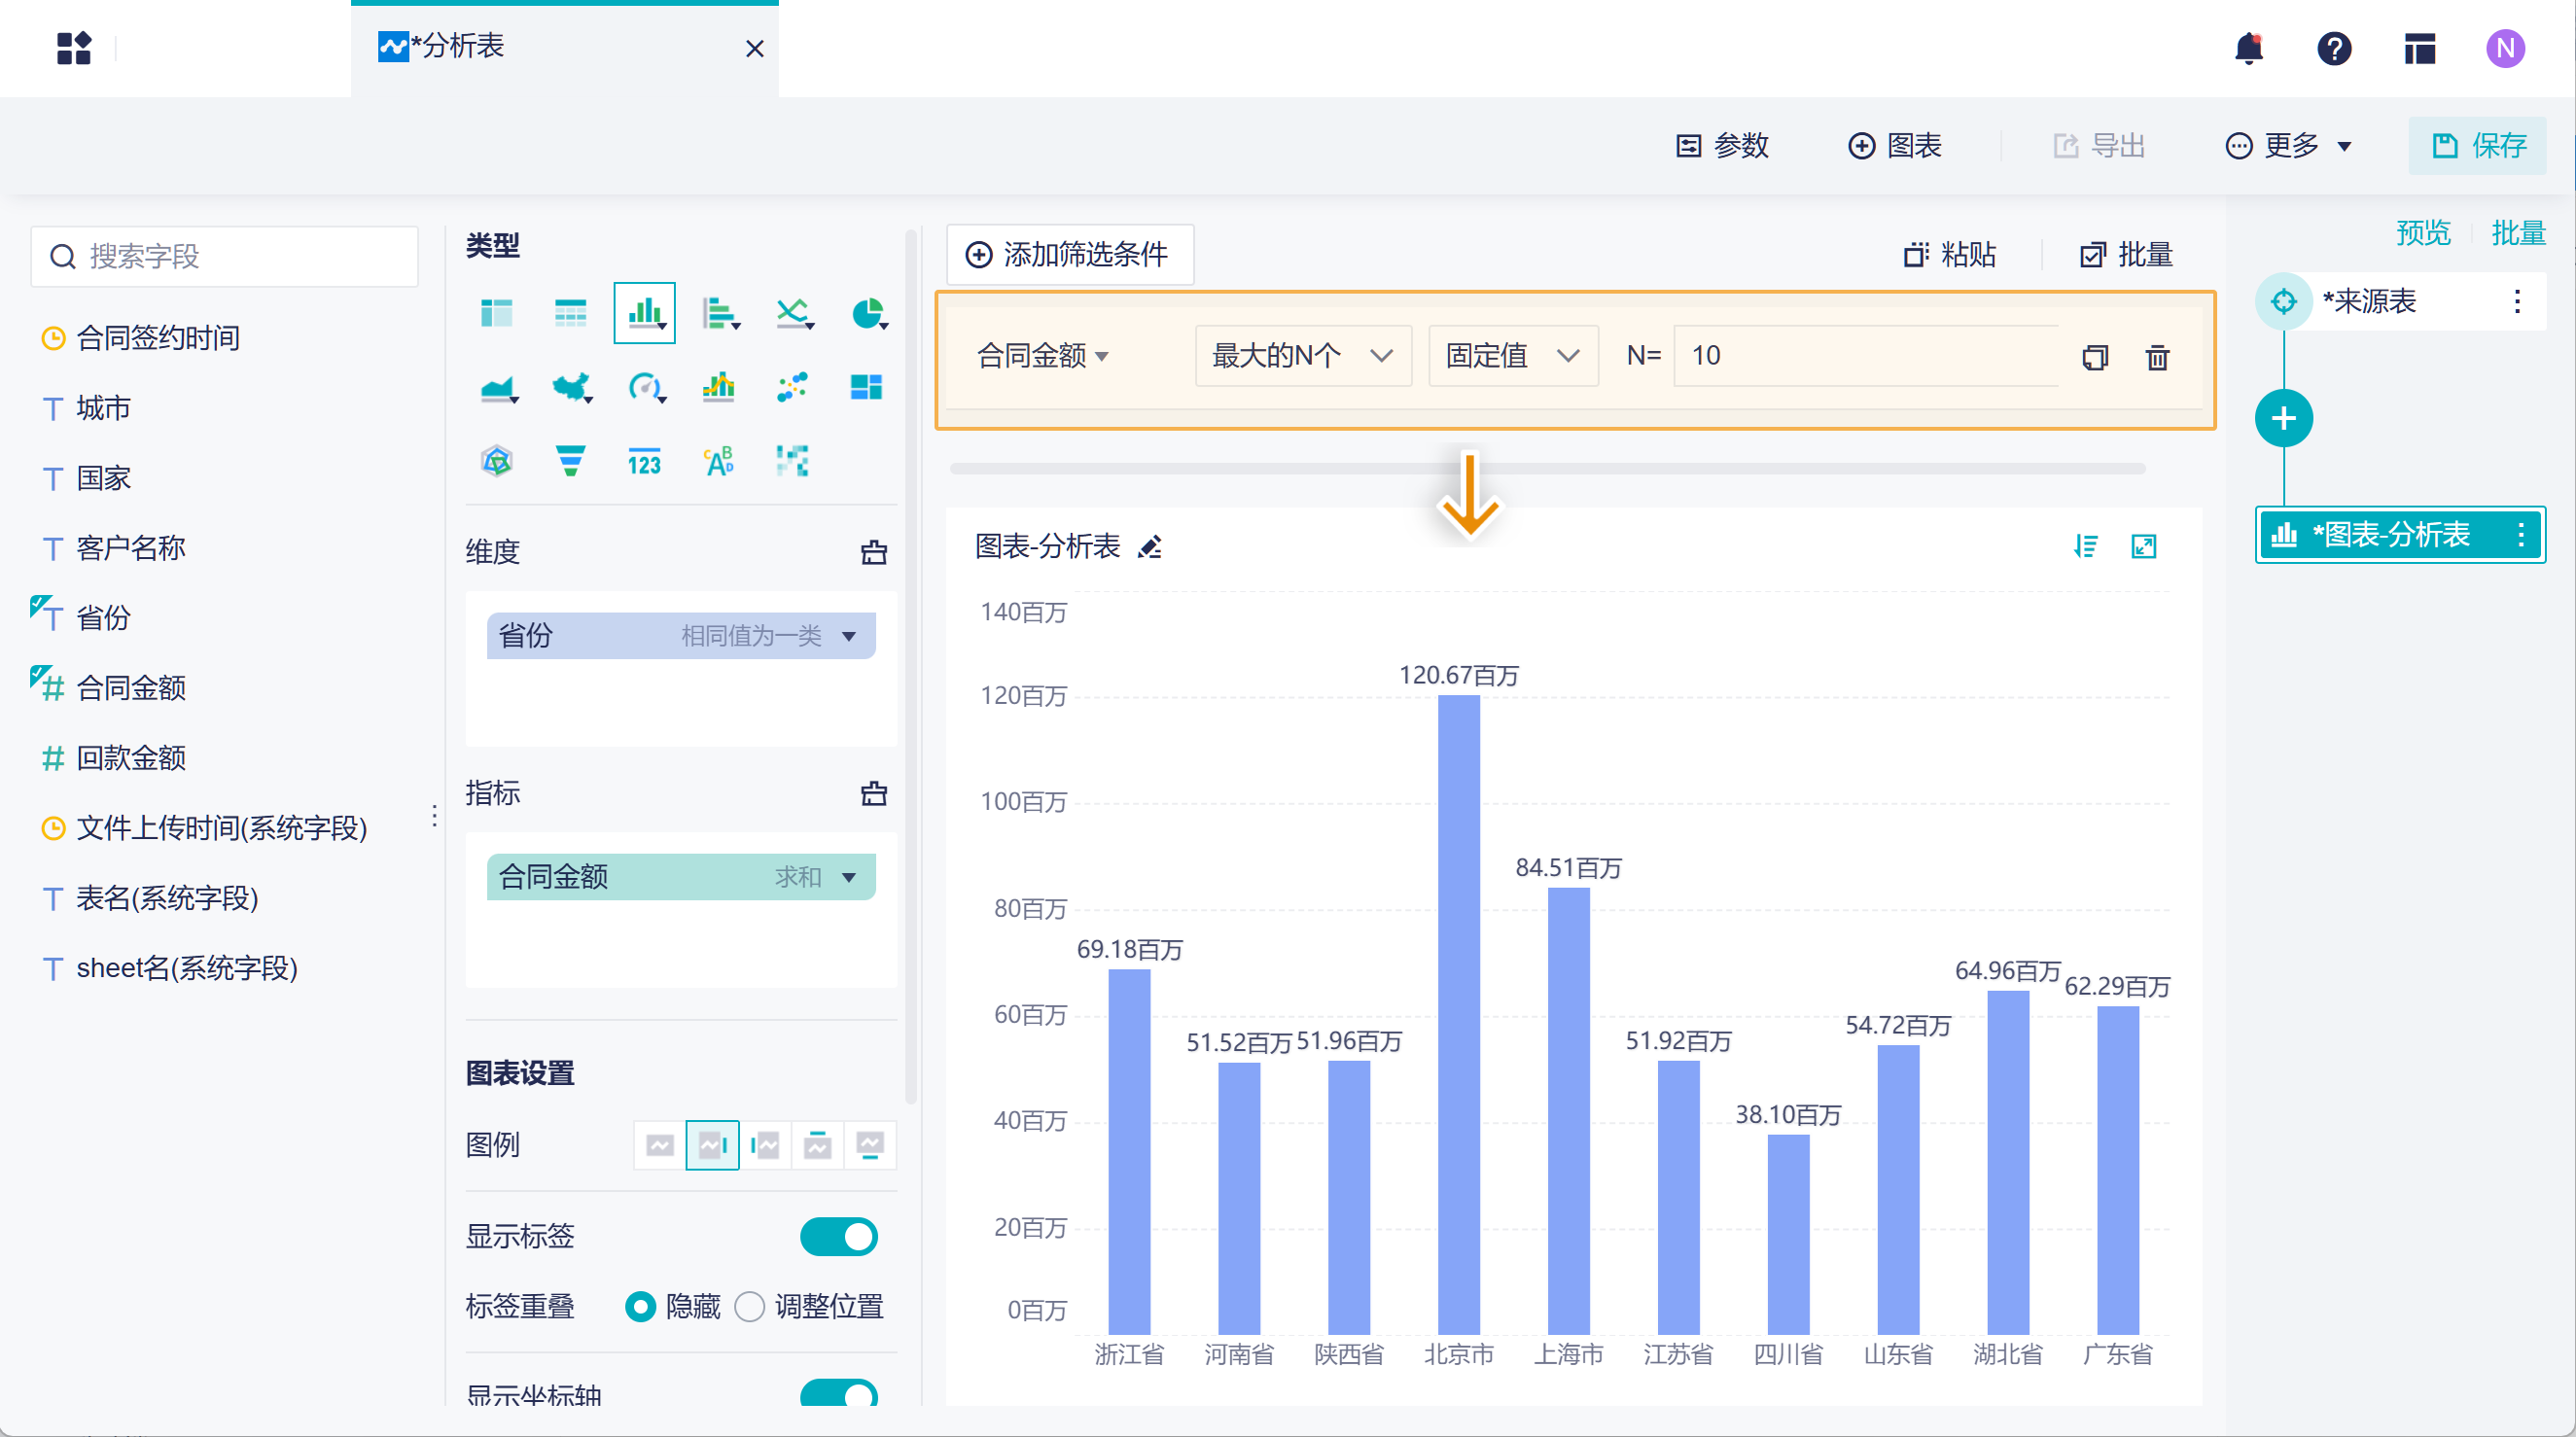Toggle the 显示标签 switch
The image size is (2576, 1437).
[x=839, y=1237]
